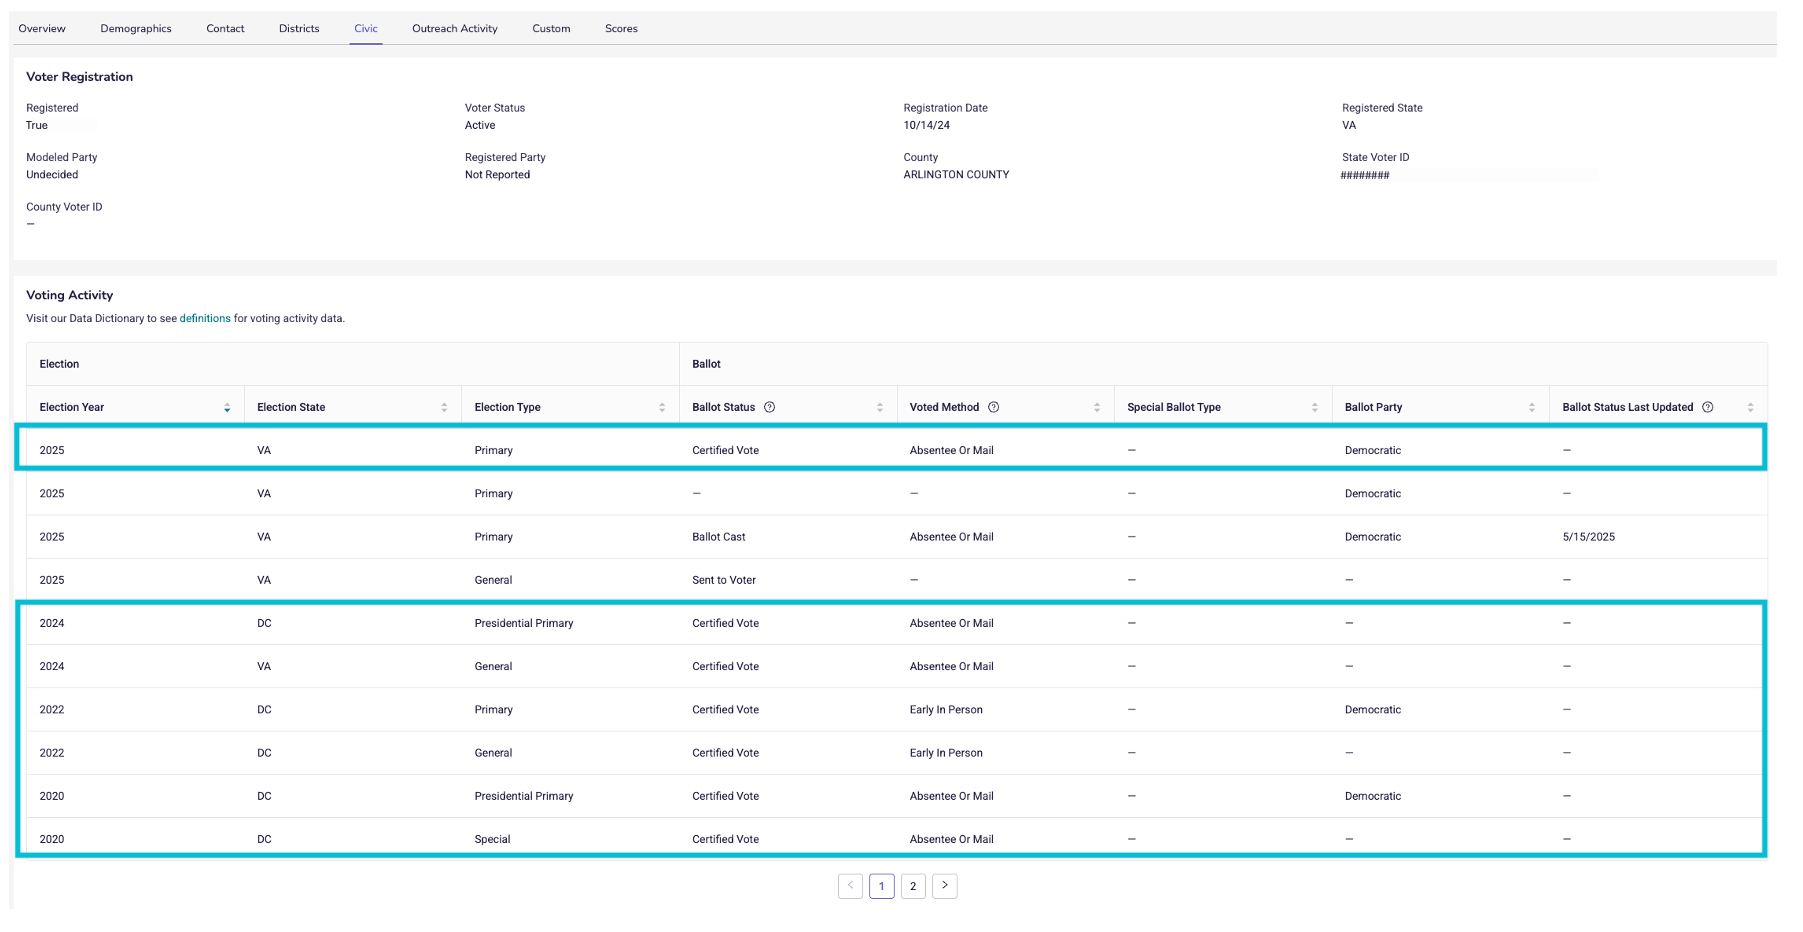Click ARLINGTON COUNTY value
The width and height of the screenshot is (1803, 932).
[x=956, y=175]
